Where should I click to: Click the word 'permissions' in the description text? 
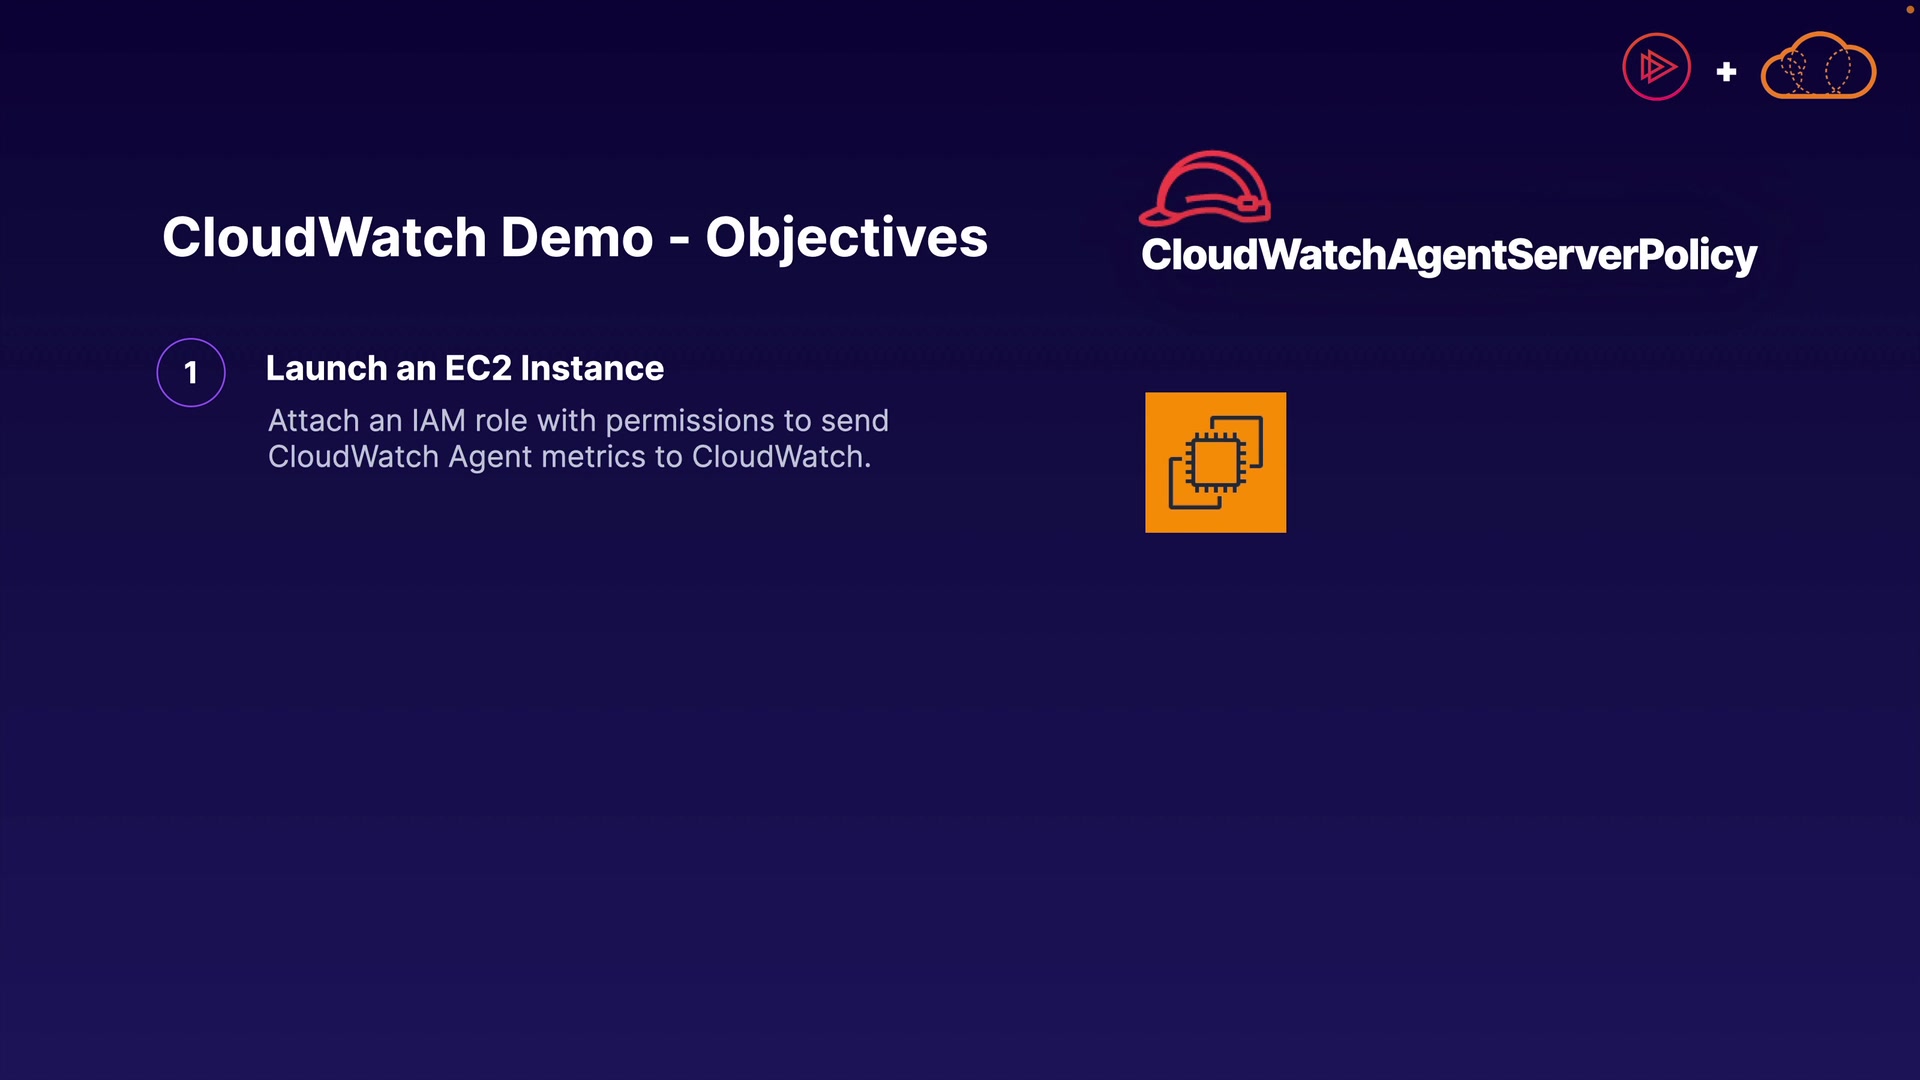point(690,421)
